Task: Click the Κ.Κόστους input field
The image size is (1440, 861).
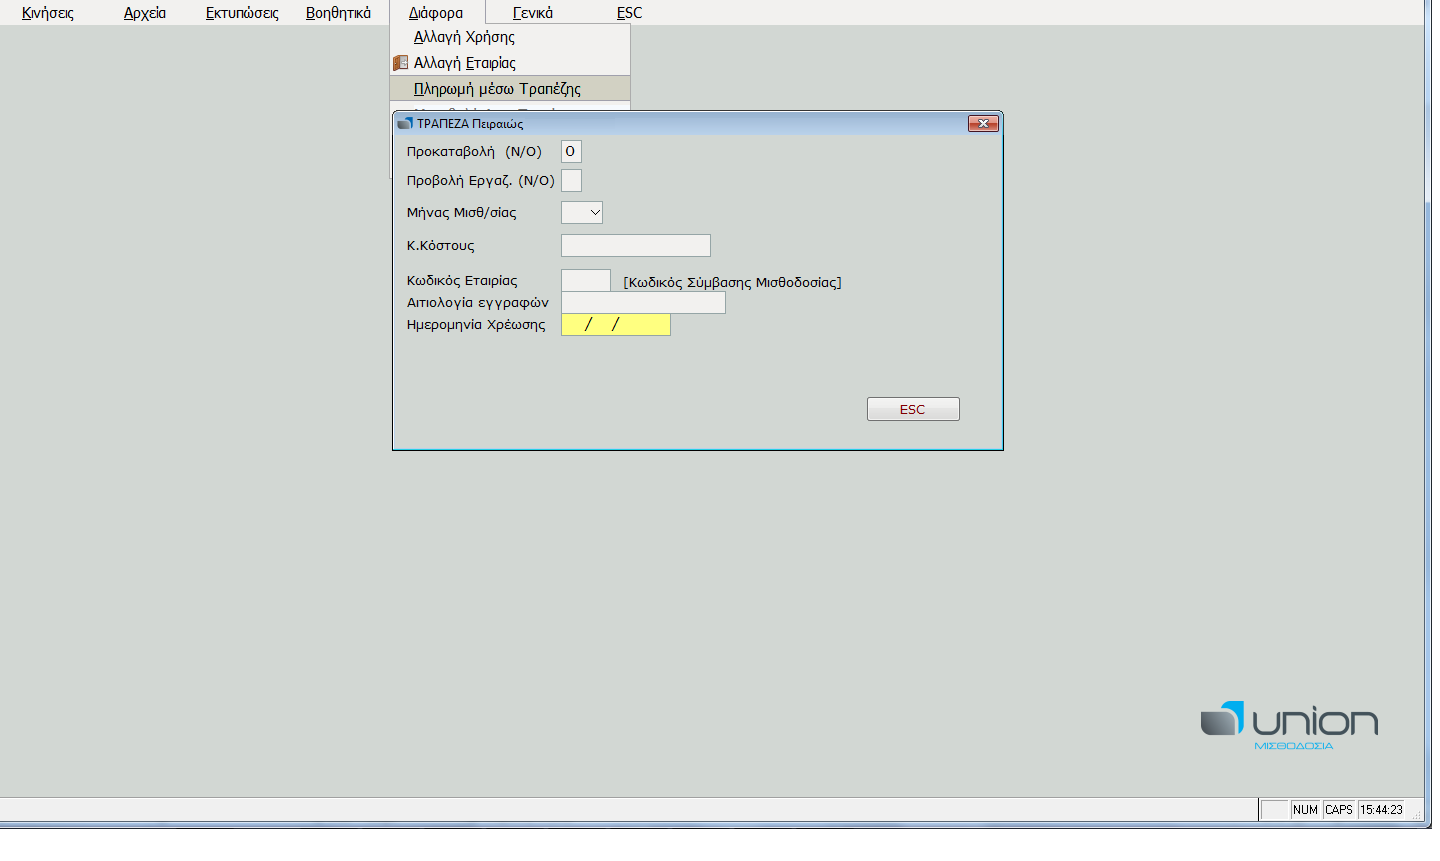Action: [x=635, y=246]
